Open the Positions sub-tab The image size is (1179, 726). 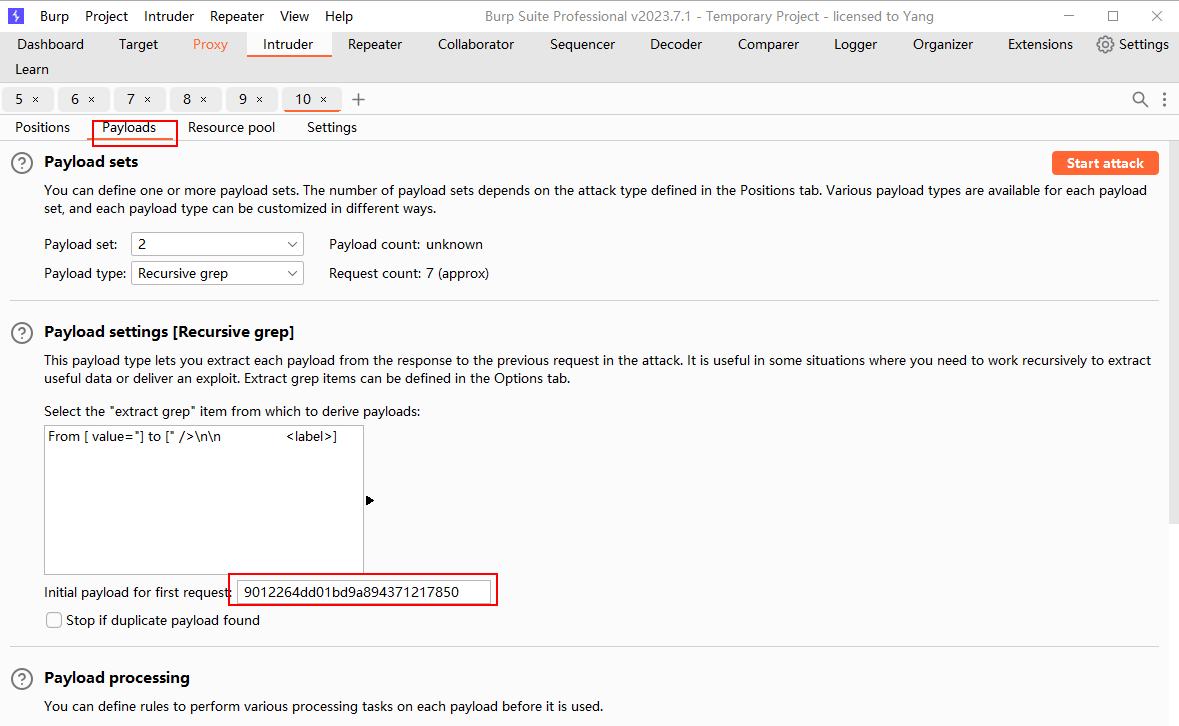(43, 127)
